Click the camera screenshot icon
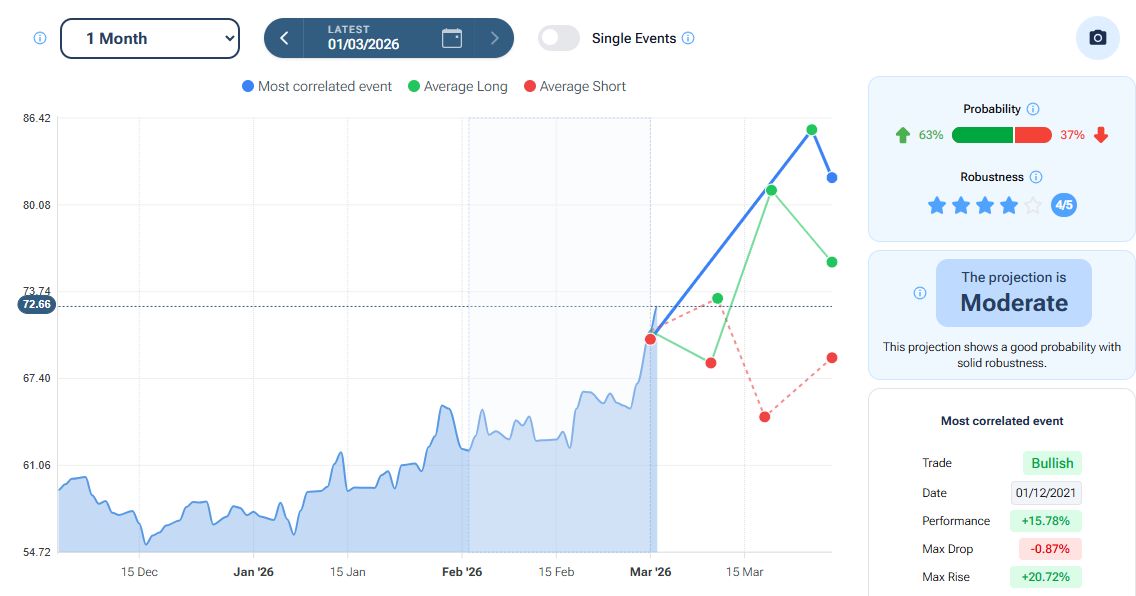The width and height of the screenshot is (1136, 596). coord(1097,38)
